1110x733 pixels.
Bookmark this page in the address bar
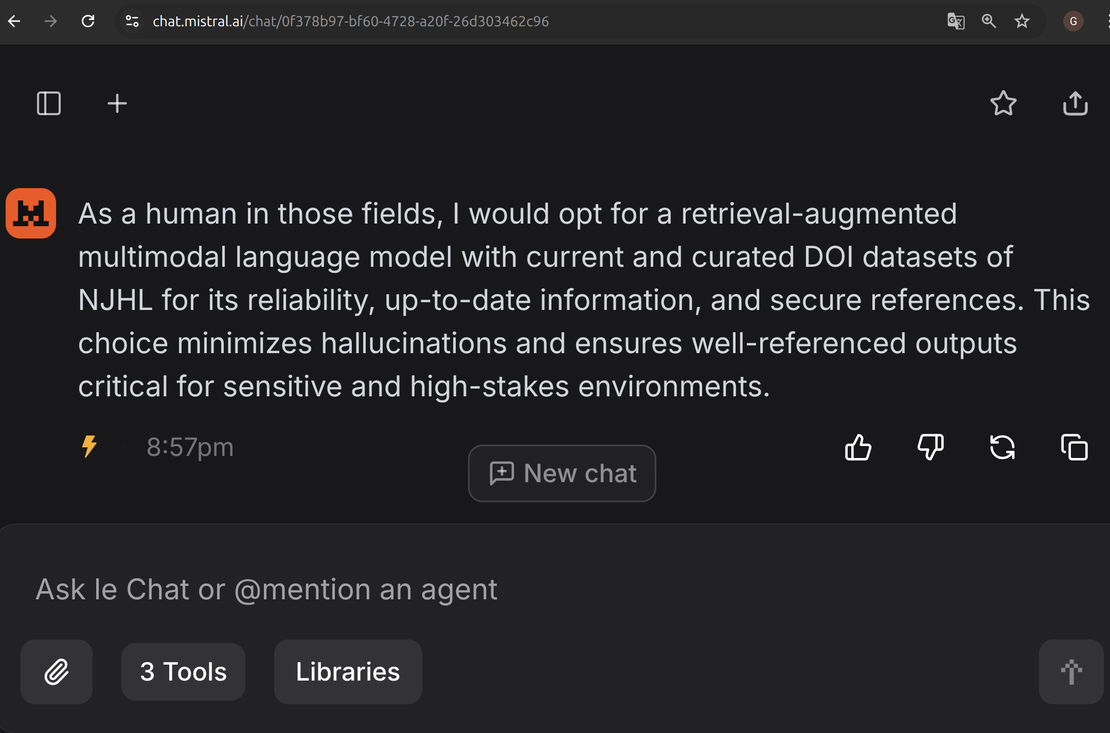coord(1022,21)
